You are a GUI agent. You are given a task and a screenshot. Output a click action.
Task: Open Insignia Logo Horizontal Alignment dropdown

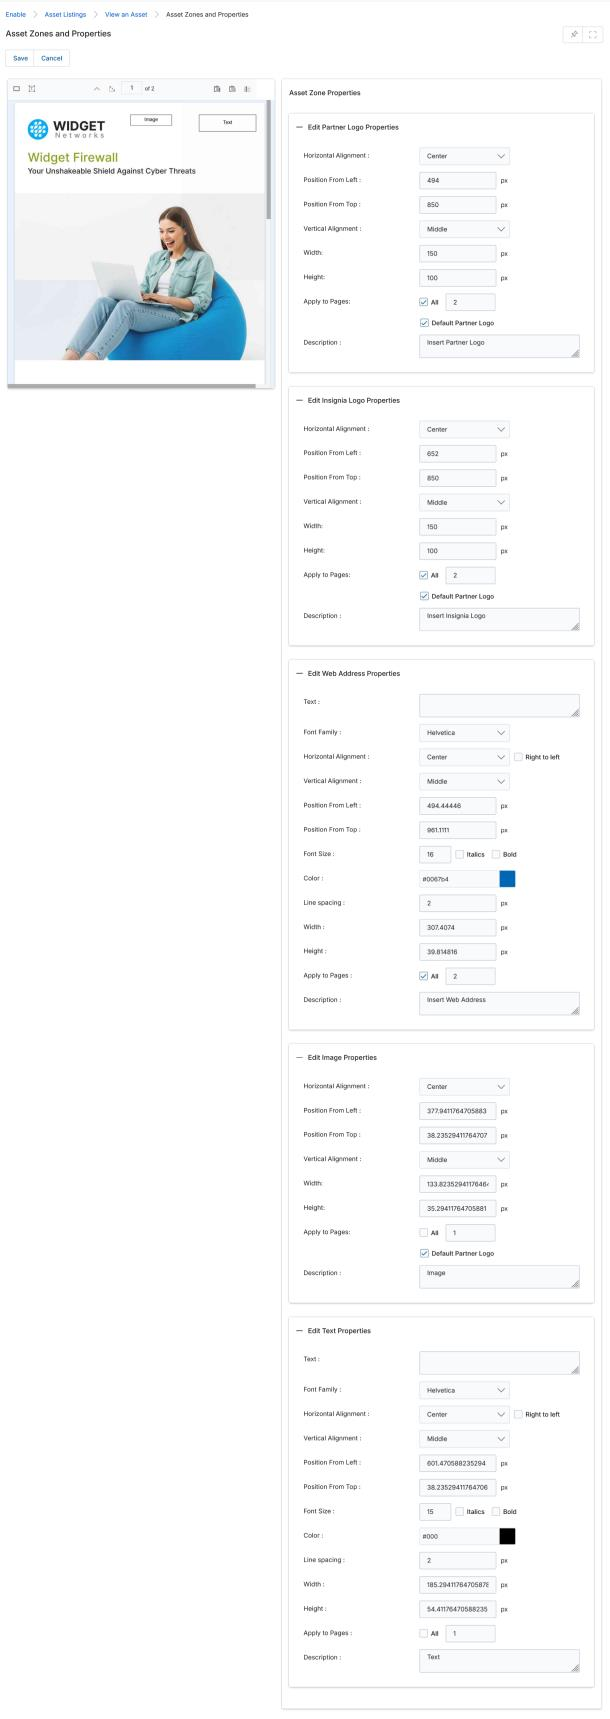464,429
